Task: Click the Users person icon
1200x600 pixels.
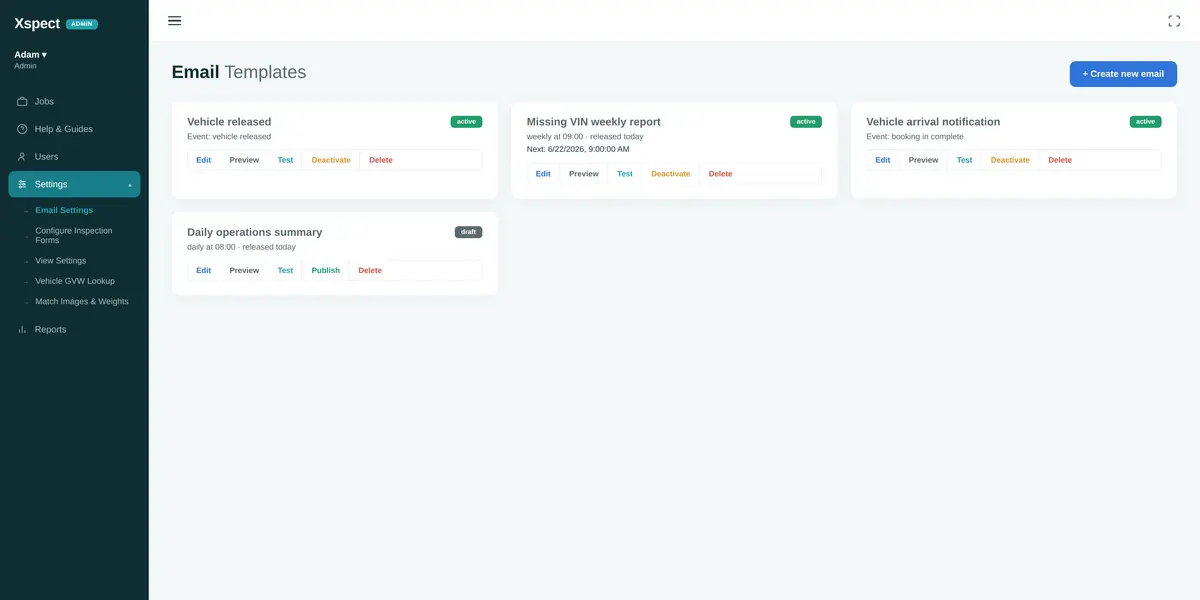Action: [22, 157]
